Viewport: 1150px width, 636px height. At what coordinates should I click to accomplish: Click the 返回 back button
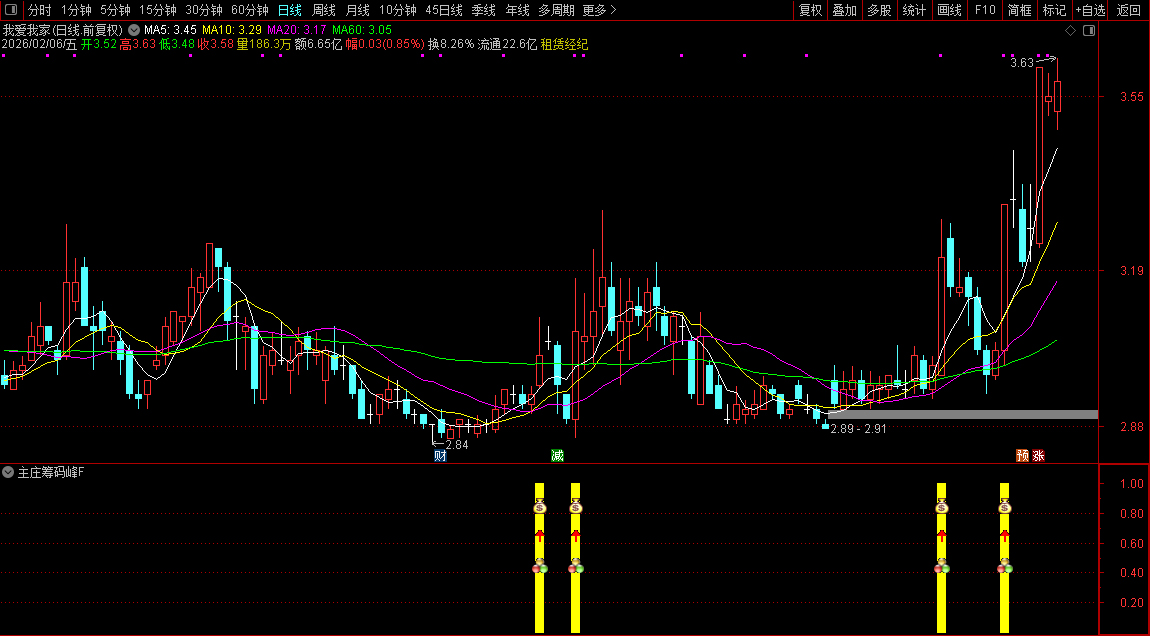point(1128,10)
